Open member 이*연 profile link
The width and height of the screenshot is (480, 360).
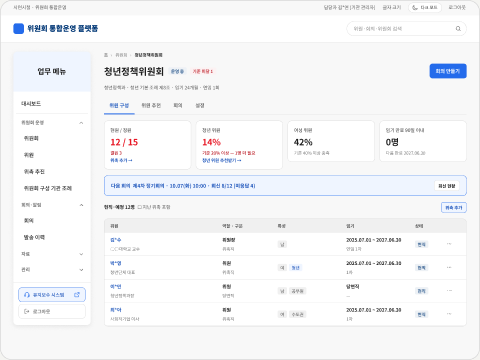(x=116, y=287)
